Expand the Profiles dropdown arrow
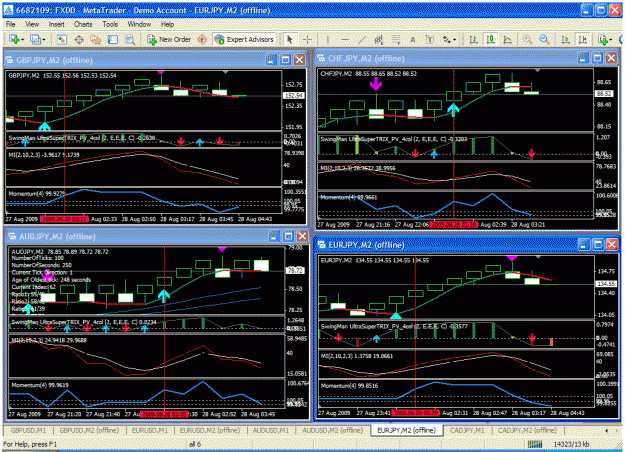The width and height of the screenshot is (625, 452). (43, 40)
